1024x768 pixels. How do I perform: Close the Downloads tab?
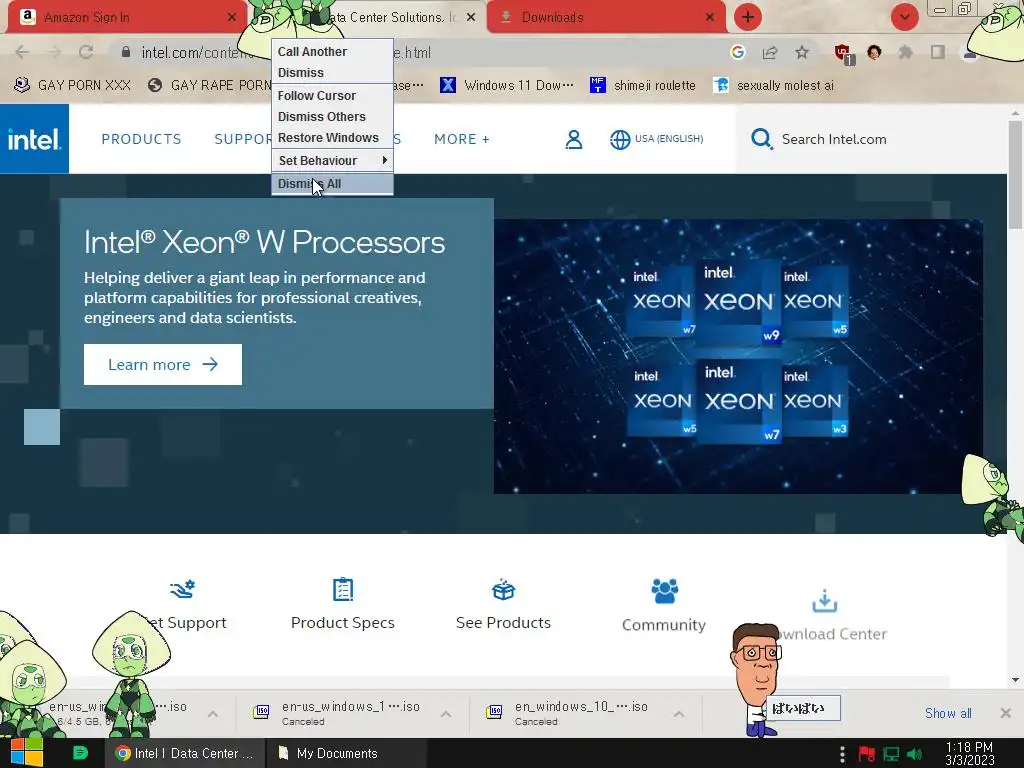[x=710, y=18]
